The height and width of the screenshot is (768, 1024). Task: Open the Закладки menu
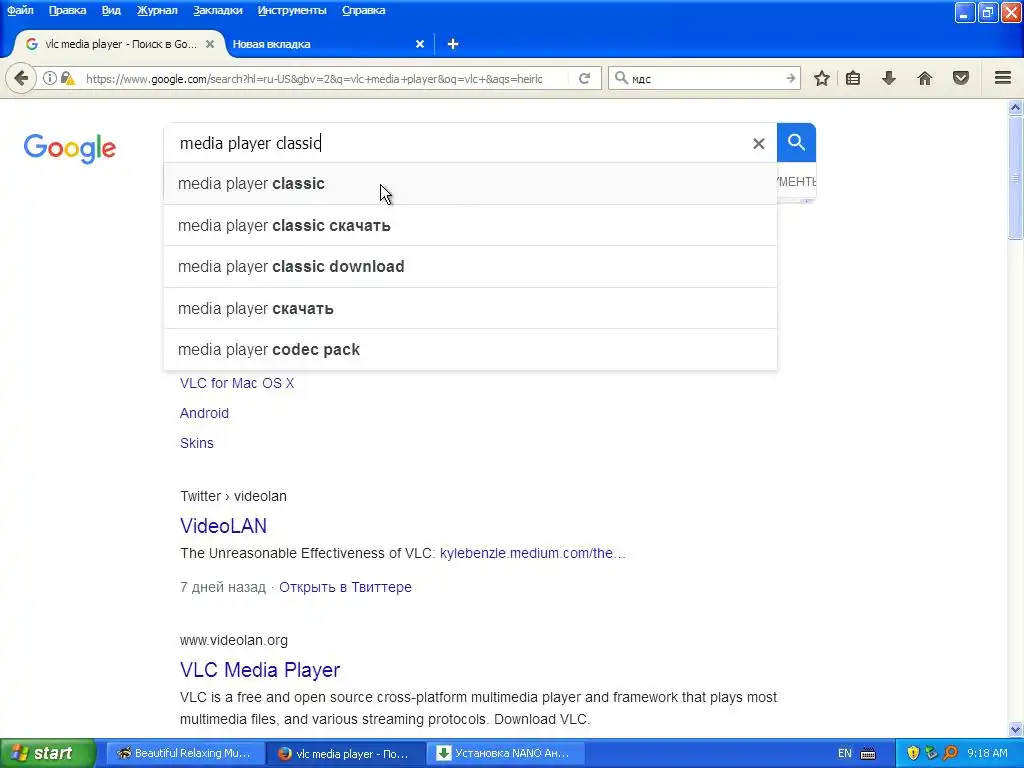tap(217, 10)
